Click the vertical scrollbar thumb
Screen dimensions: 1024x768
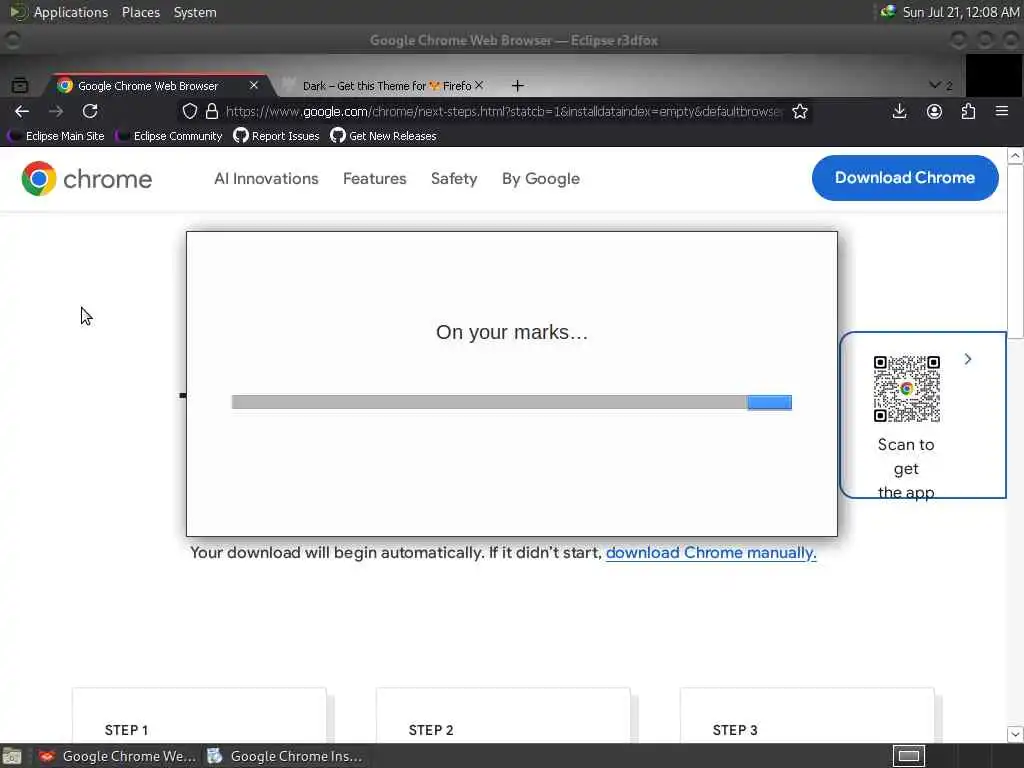coord(1015,251)
